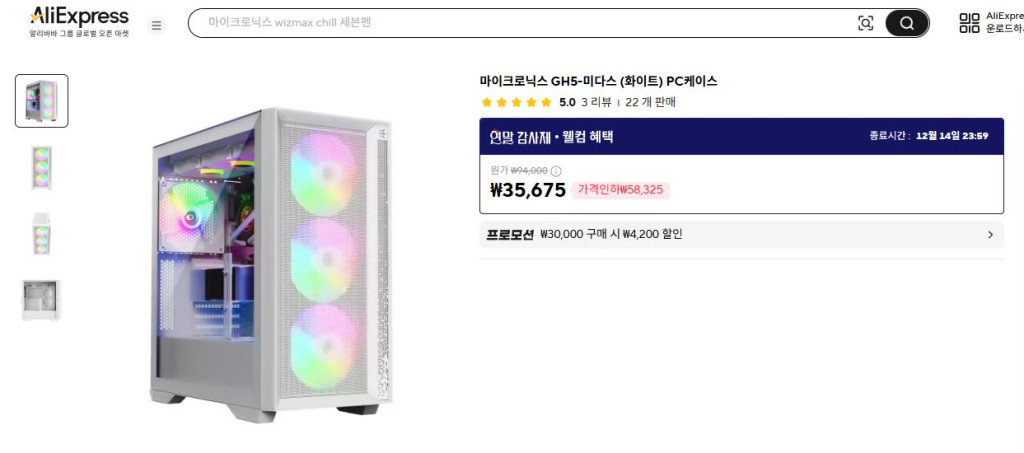Show the second front-view case thumbnail
Image resolution: width=1024 pixels, height=453 pixels.
point(42,167)
